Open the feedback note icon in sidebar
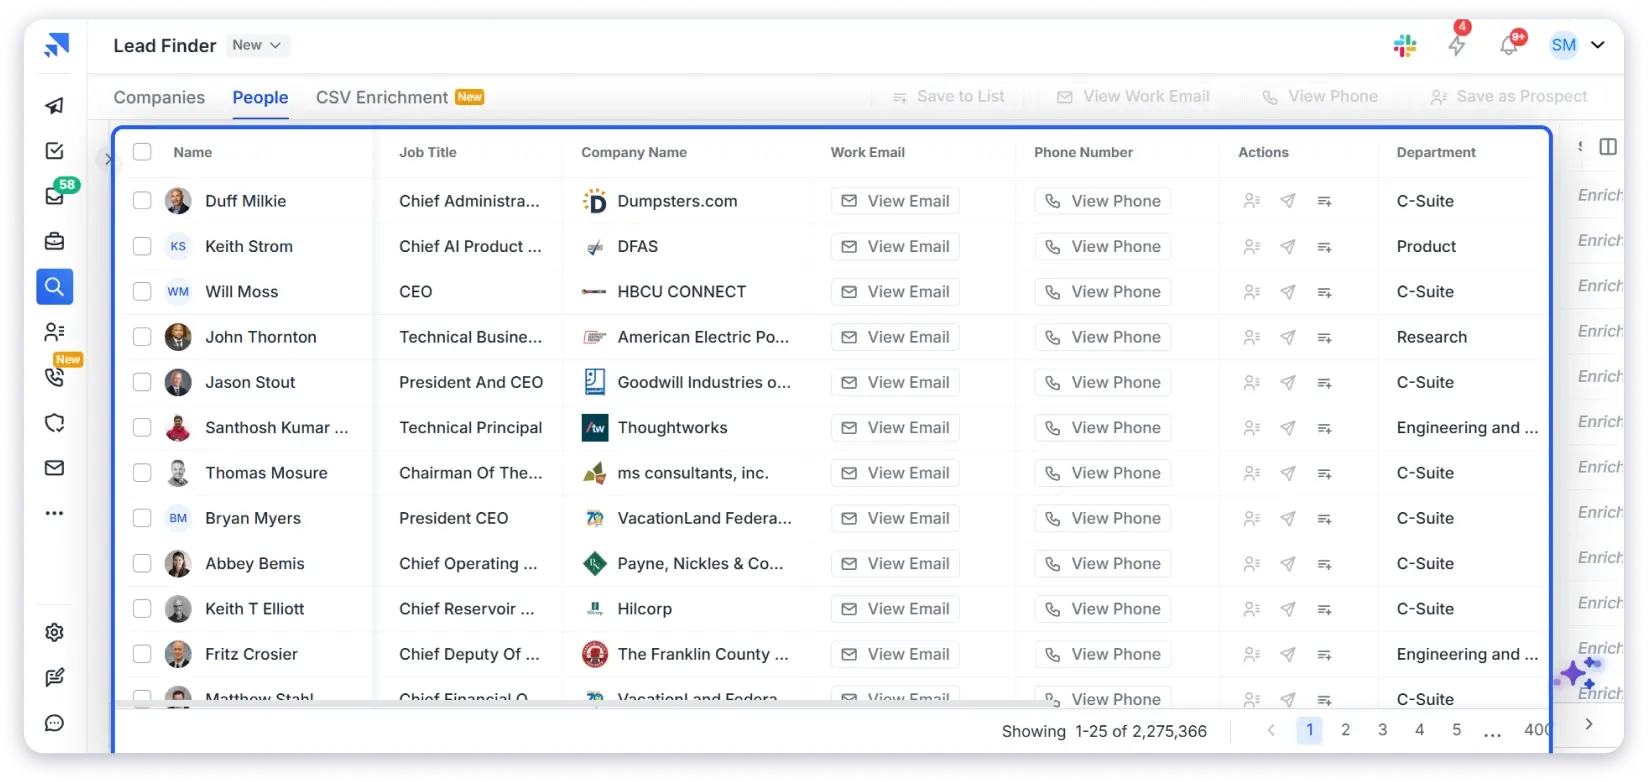 55,677
